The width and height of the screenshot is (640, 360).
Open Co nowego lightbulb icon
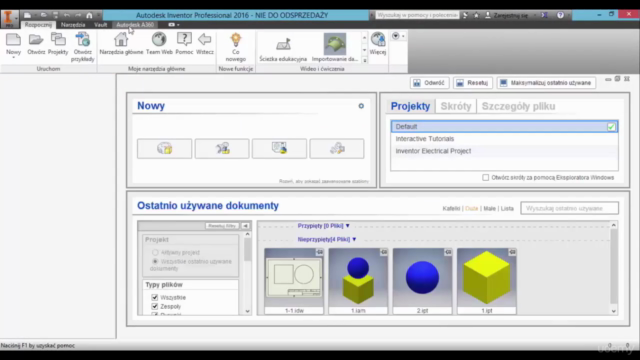coord(236,40)
